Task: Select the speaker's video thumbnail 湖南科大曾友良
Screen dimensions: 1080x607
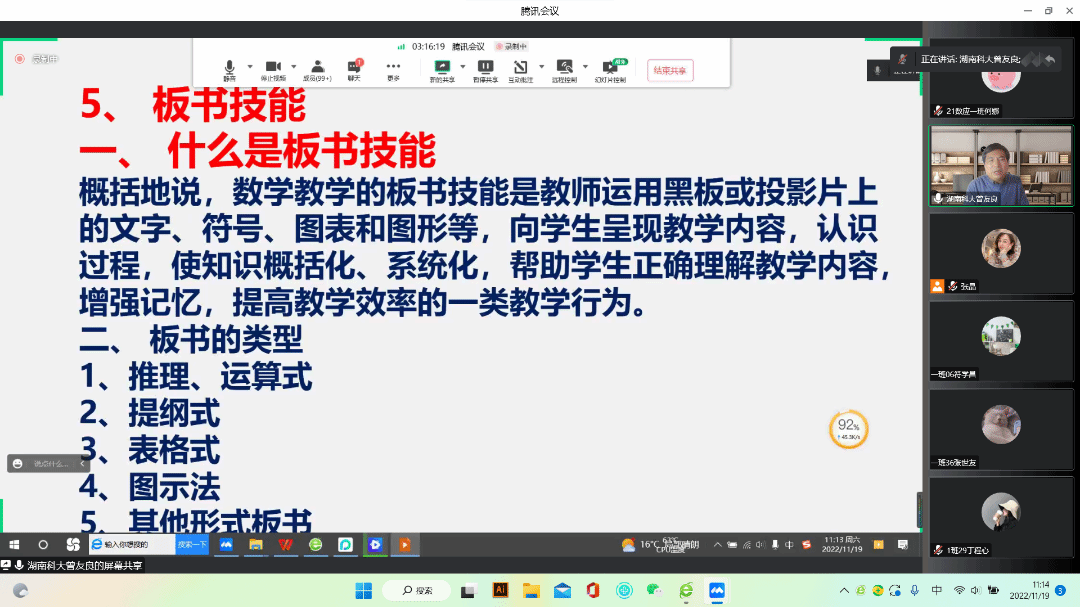Action: tap(1000, 165)
